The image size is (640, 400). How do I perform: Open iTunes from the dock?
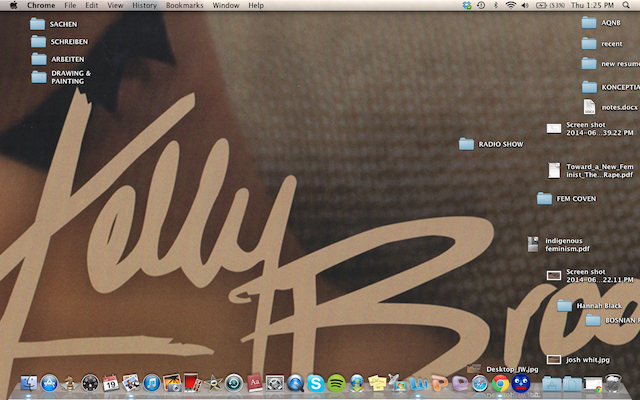(x=151, y=382)
